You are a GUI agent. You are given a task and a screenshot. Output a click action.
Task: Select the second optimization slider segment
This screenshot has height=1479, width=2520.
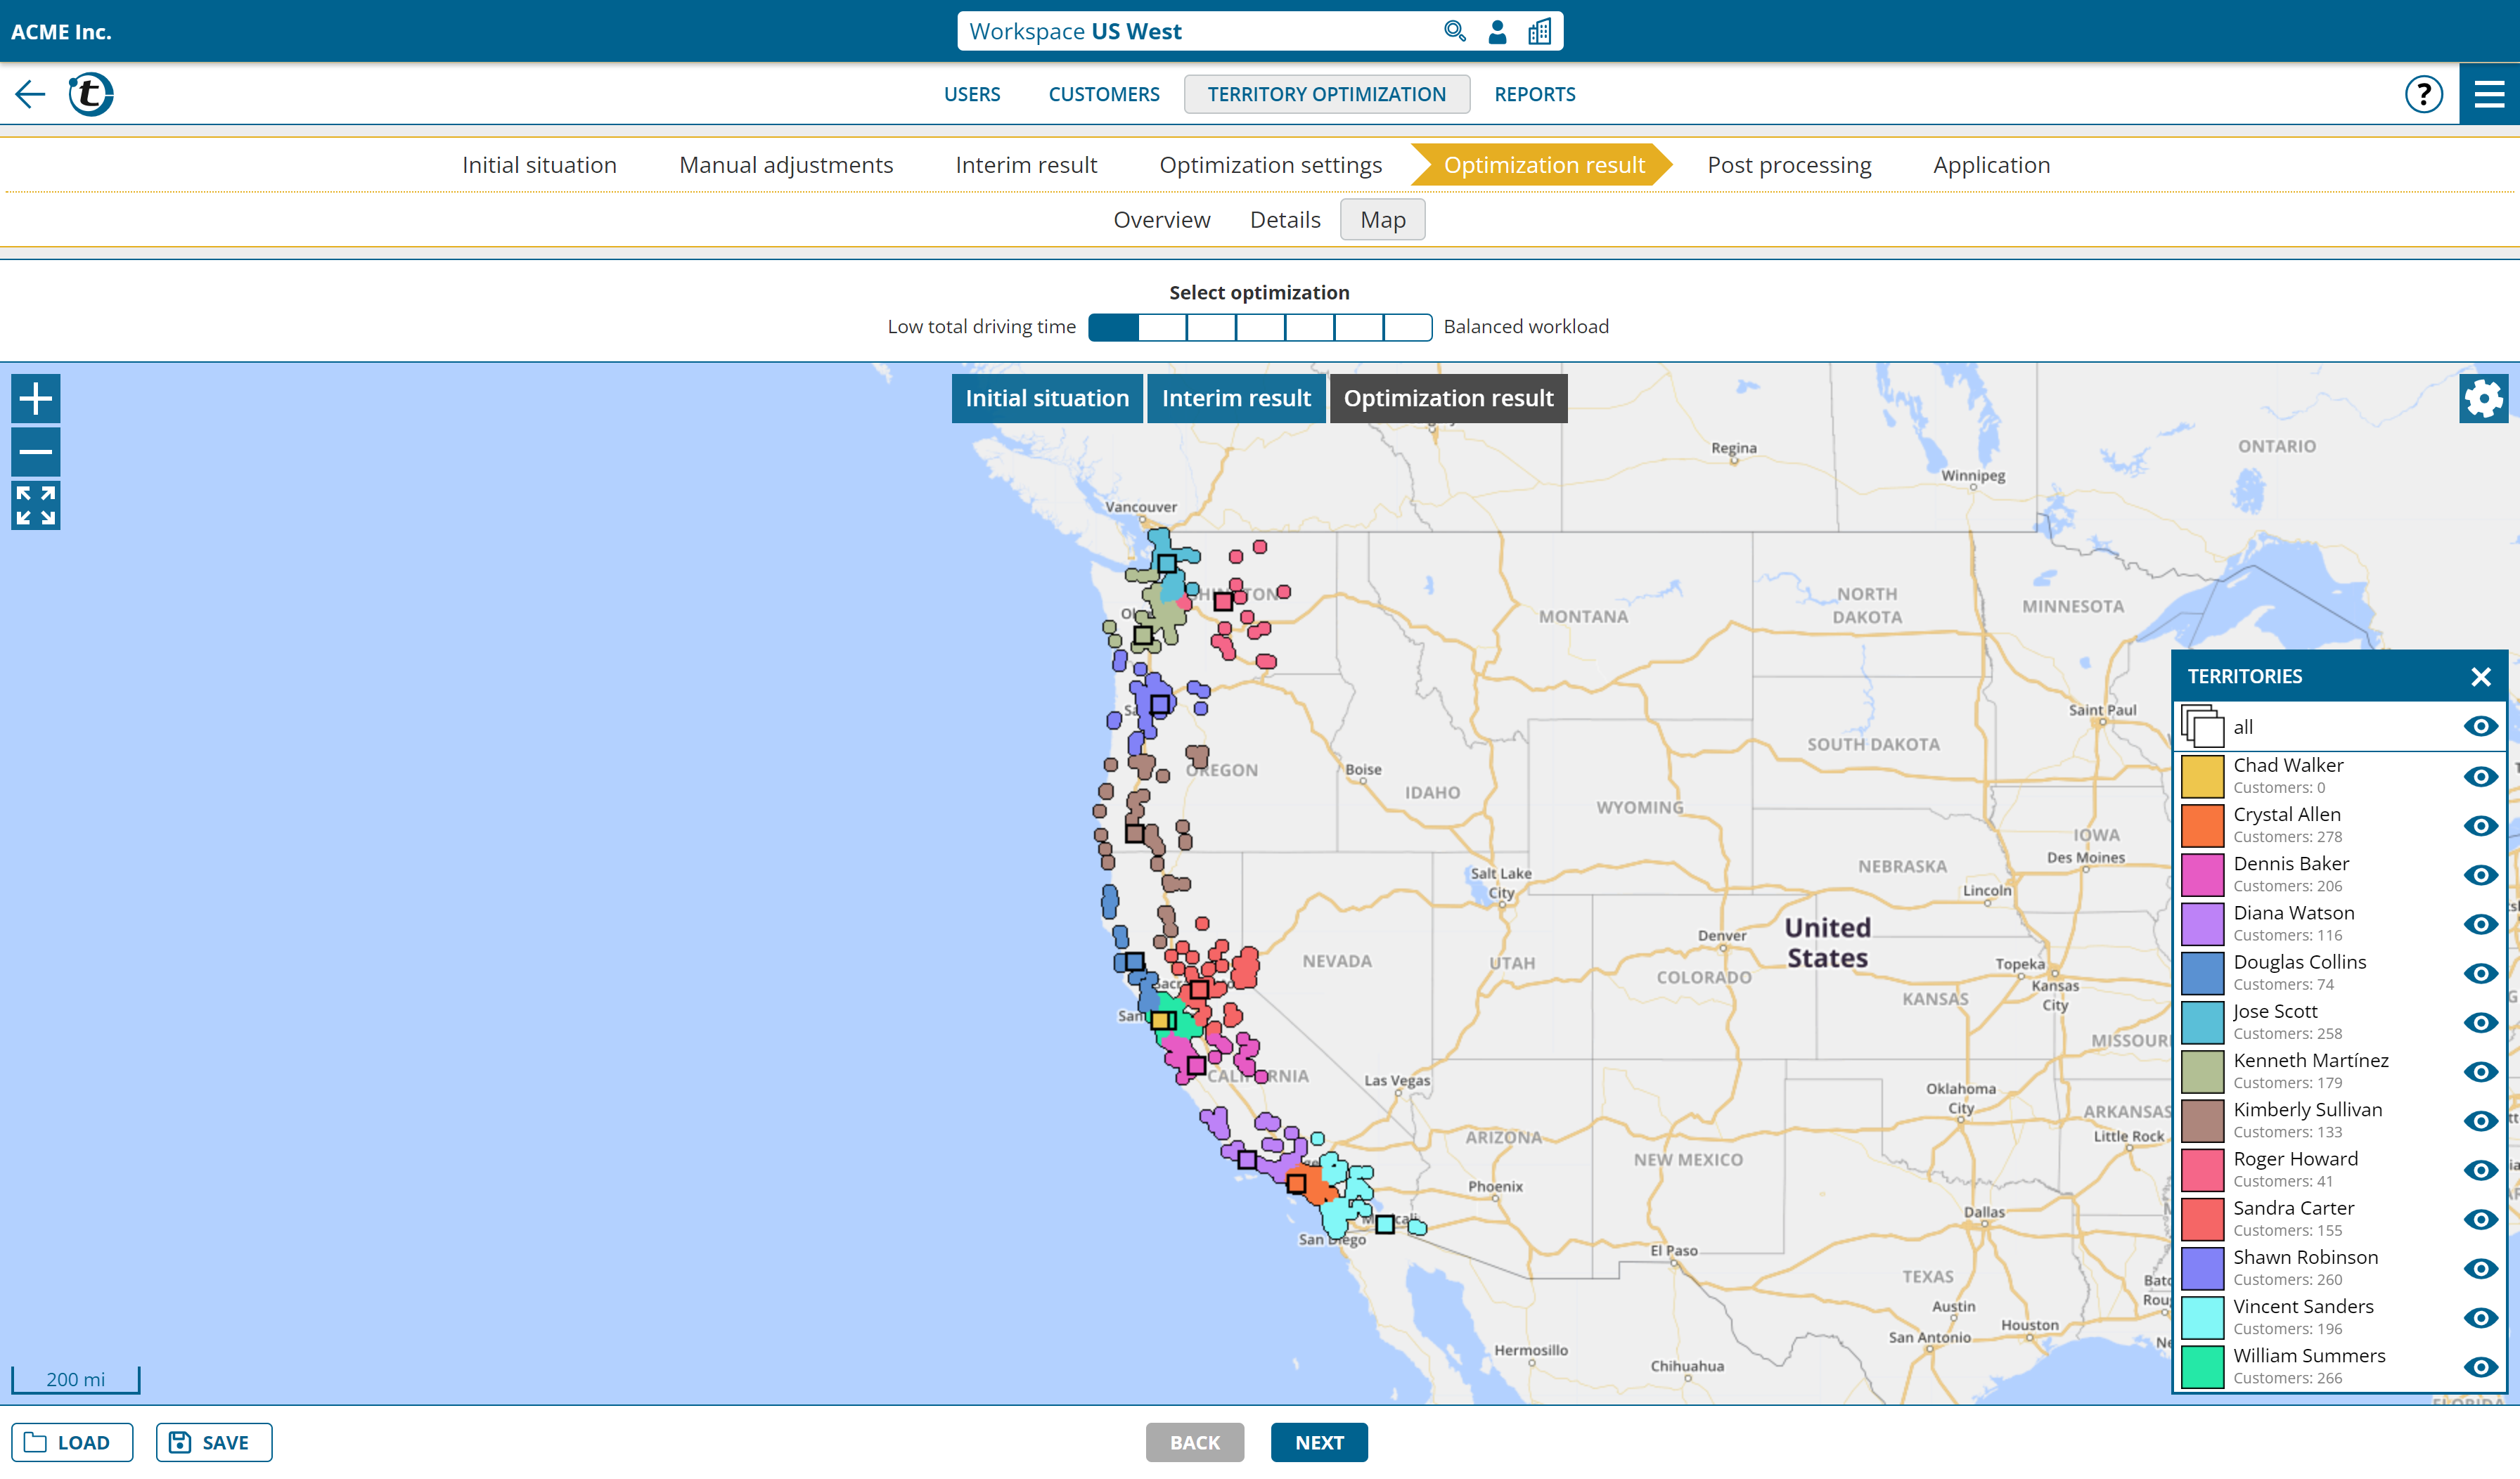1162,327
